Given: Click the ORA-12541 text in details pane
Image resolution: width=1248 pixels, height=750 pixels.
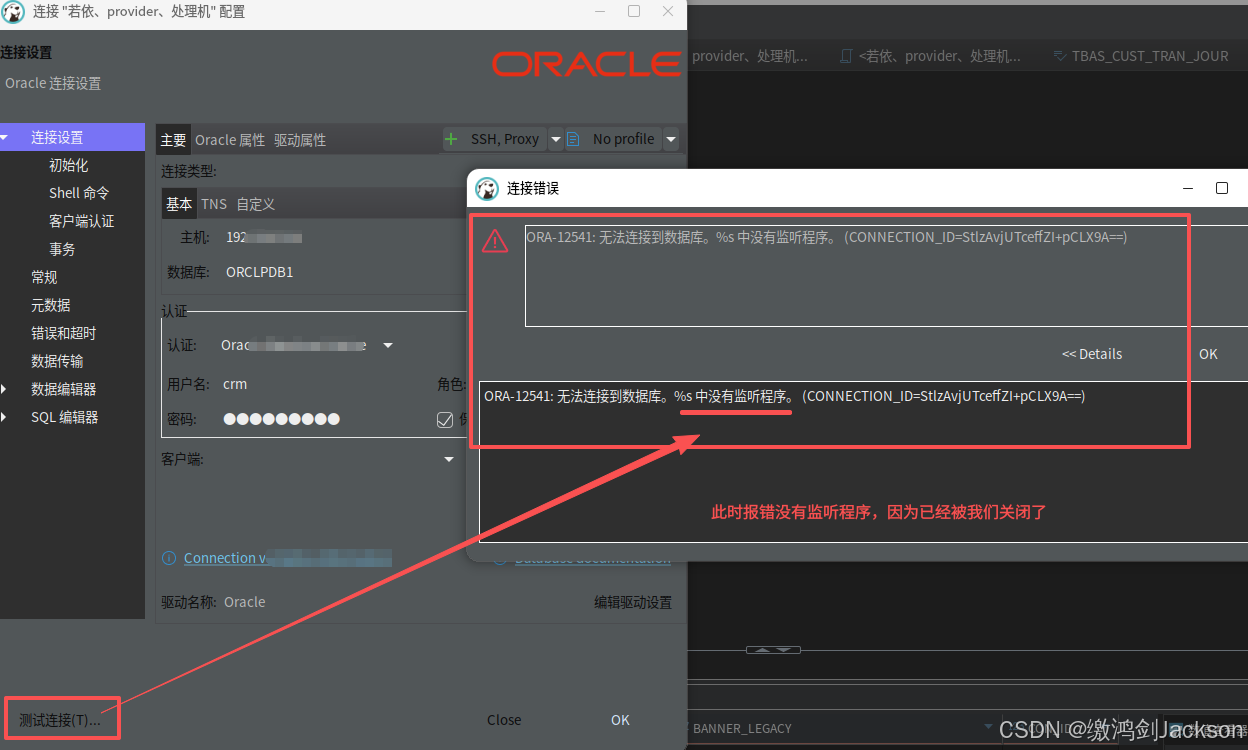Looking at the screenshot, I should coord(784,396).
